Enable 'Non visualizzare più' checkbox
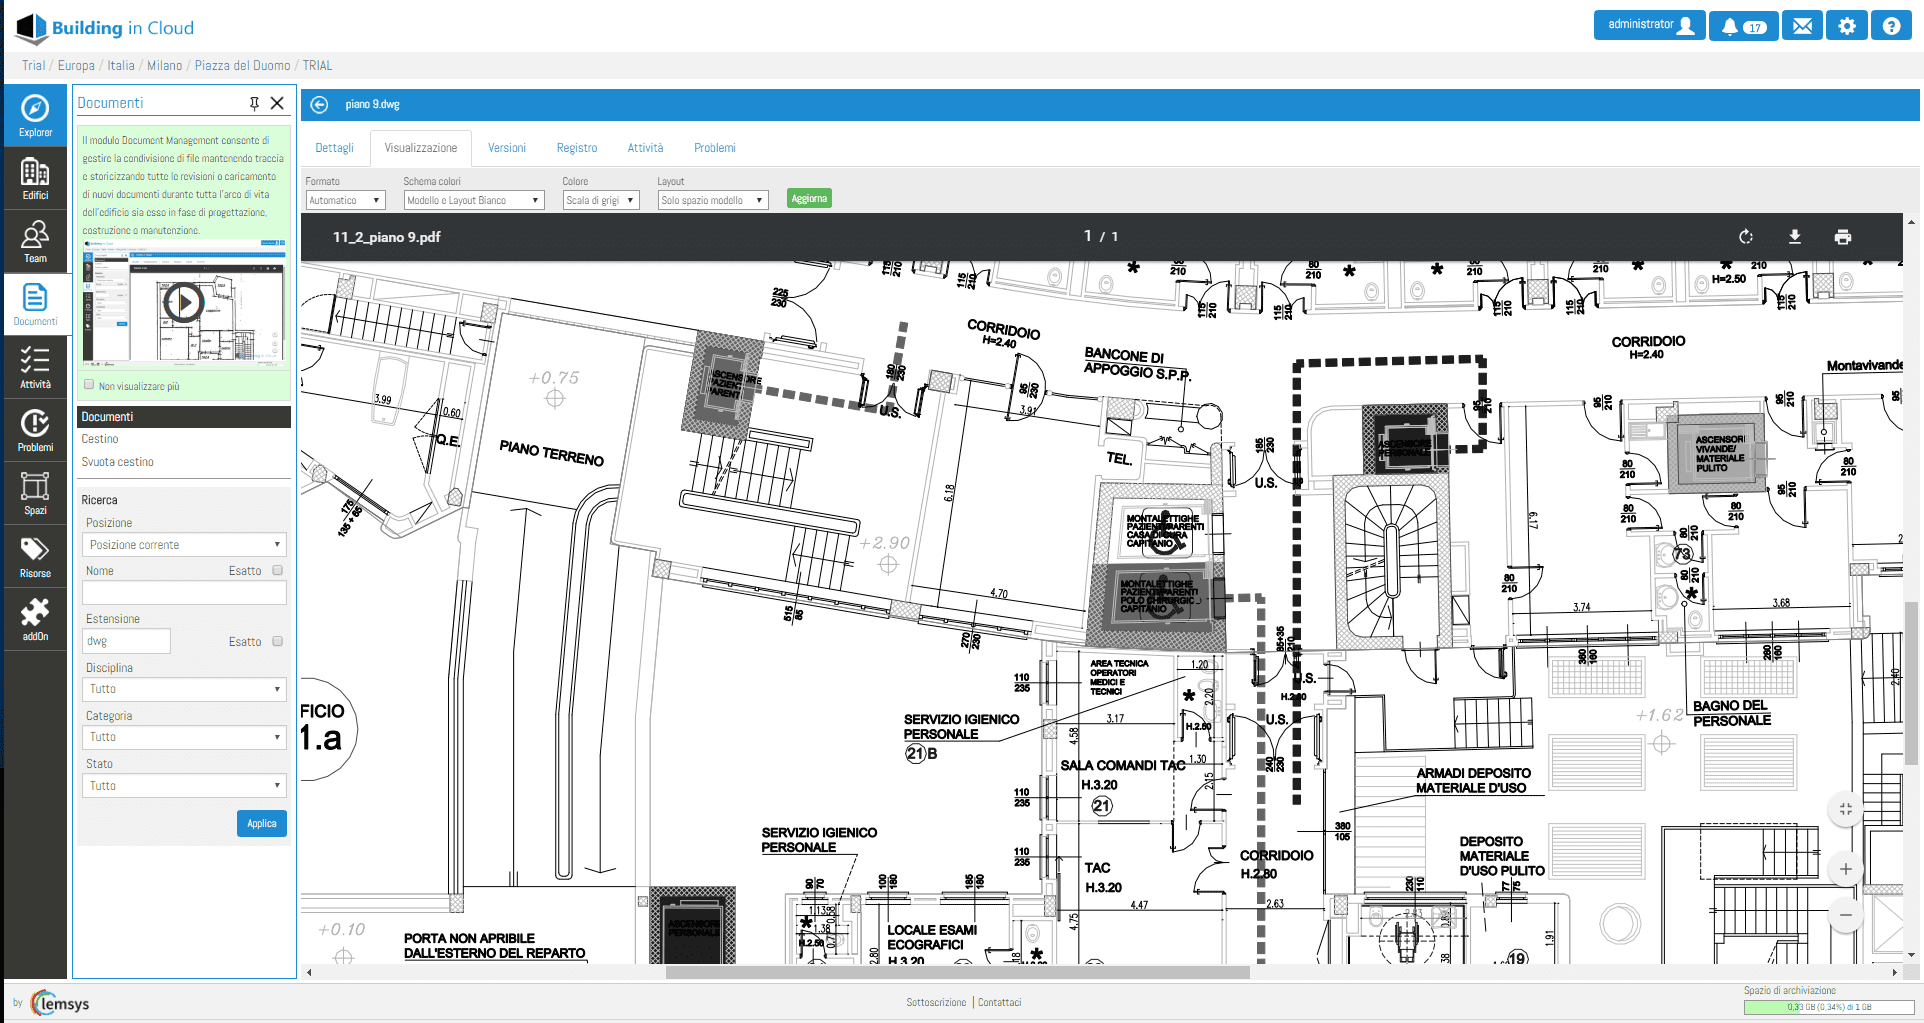 (x=89, y=385)
